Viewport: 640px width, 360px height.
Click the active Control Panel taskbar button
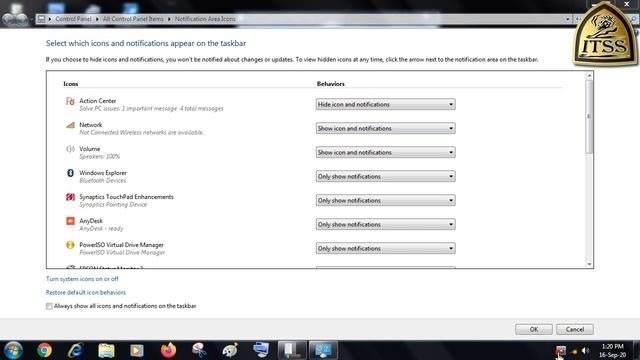323,350
